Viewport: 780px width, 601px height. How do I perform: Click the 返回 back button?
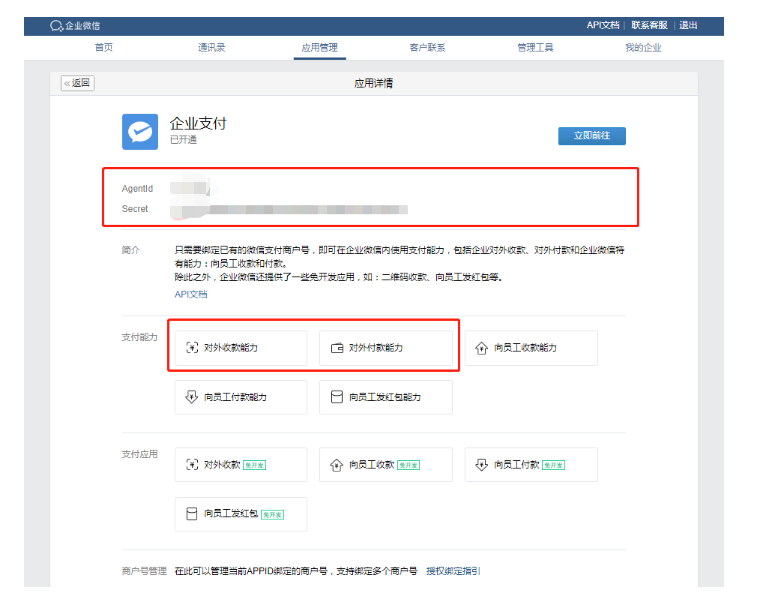pos(78,83)
